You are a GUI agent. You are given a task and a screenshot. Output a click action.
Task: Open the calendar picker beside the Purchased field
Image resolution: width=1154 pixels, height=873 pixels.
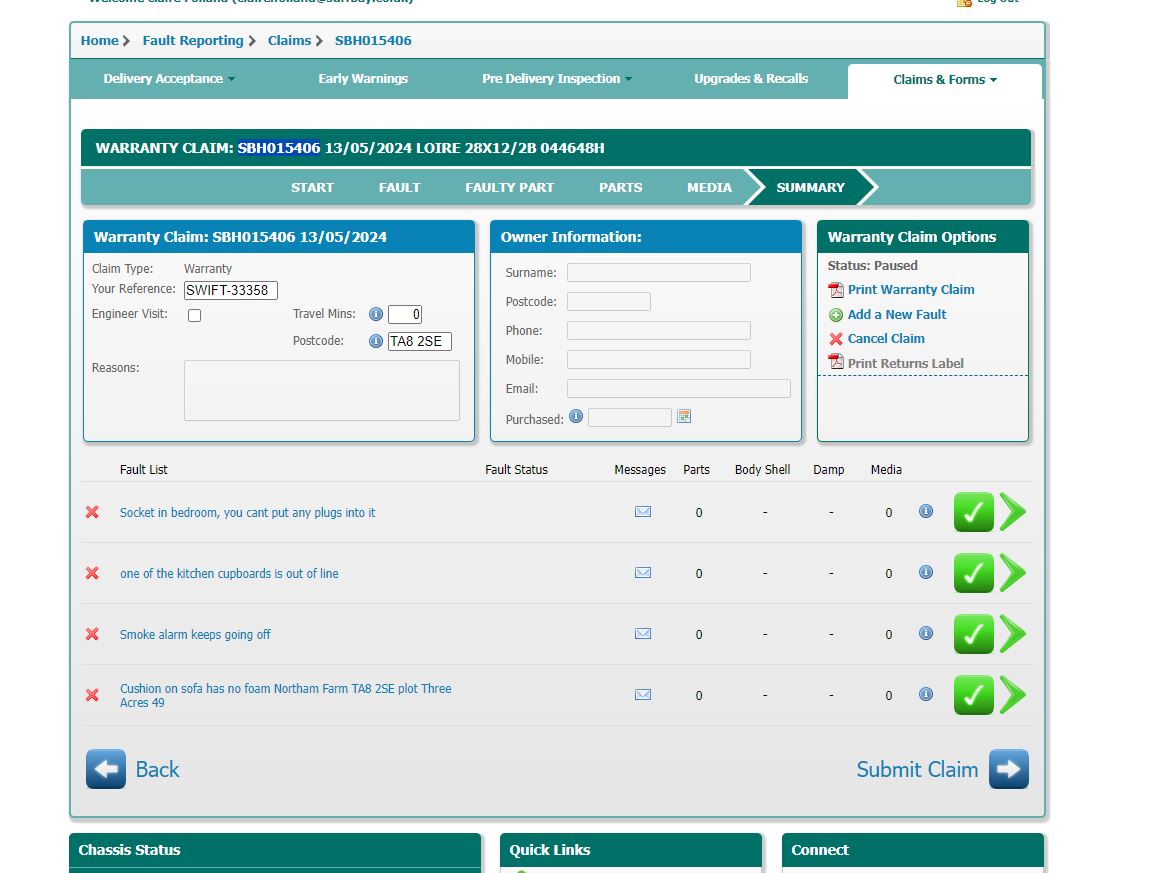(684, 417)
